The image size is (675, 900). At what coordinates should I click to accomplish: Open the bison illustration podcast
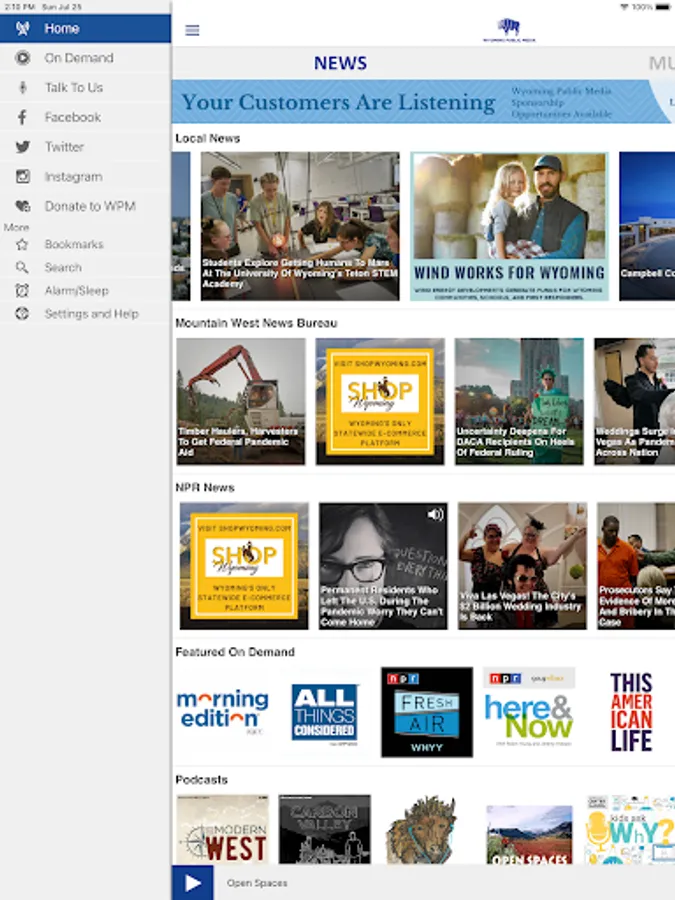(422, 829)
